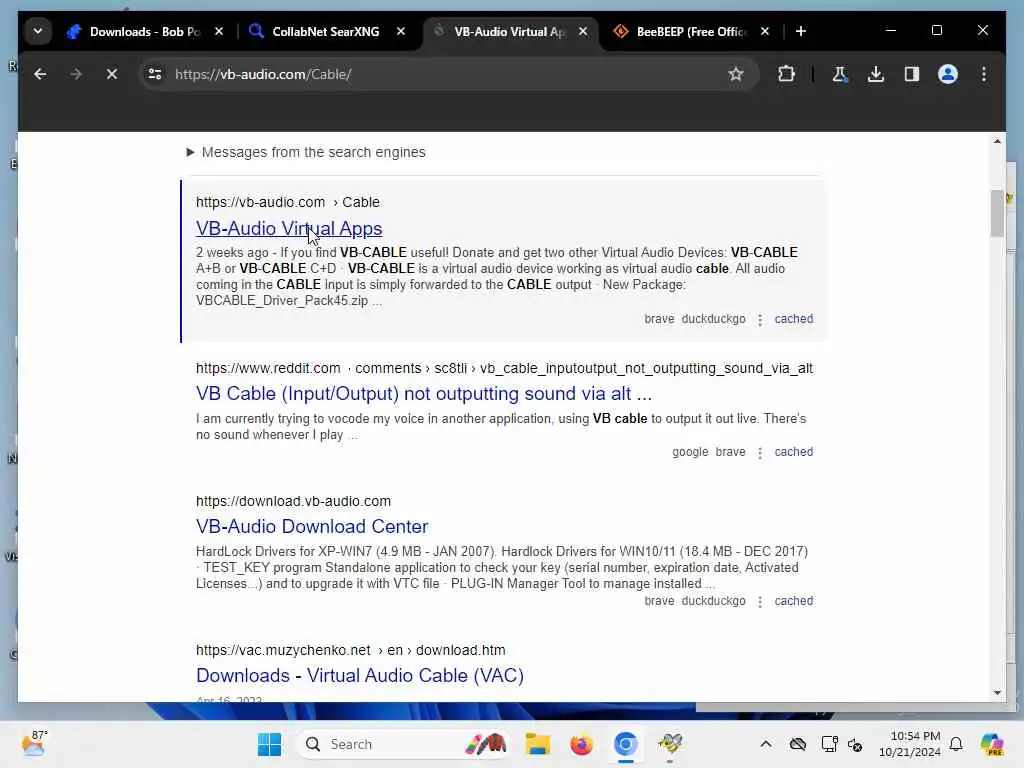Click the https://download.vb-audio.com URL text

point(293,501)
